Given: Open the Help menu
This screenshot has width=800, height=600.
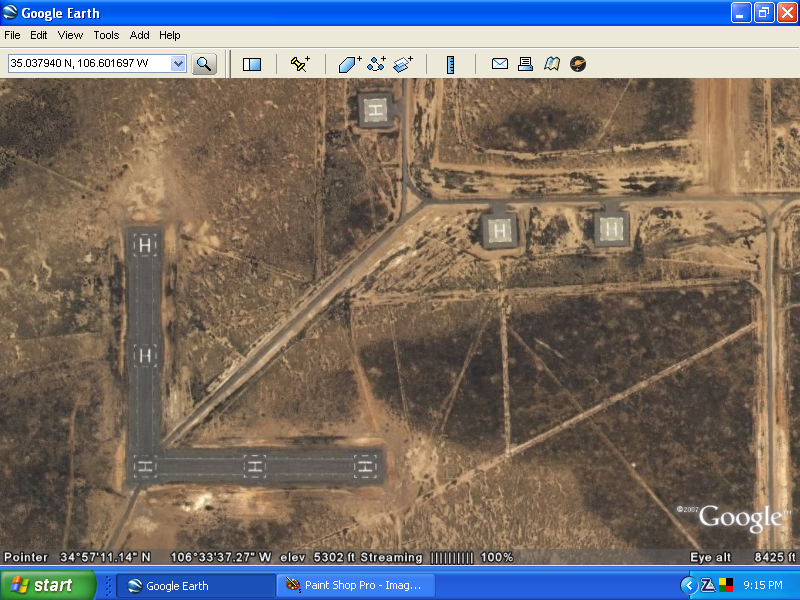Looking at the screenshot, I should [169, 35].
